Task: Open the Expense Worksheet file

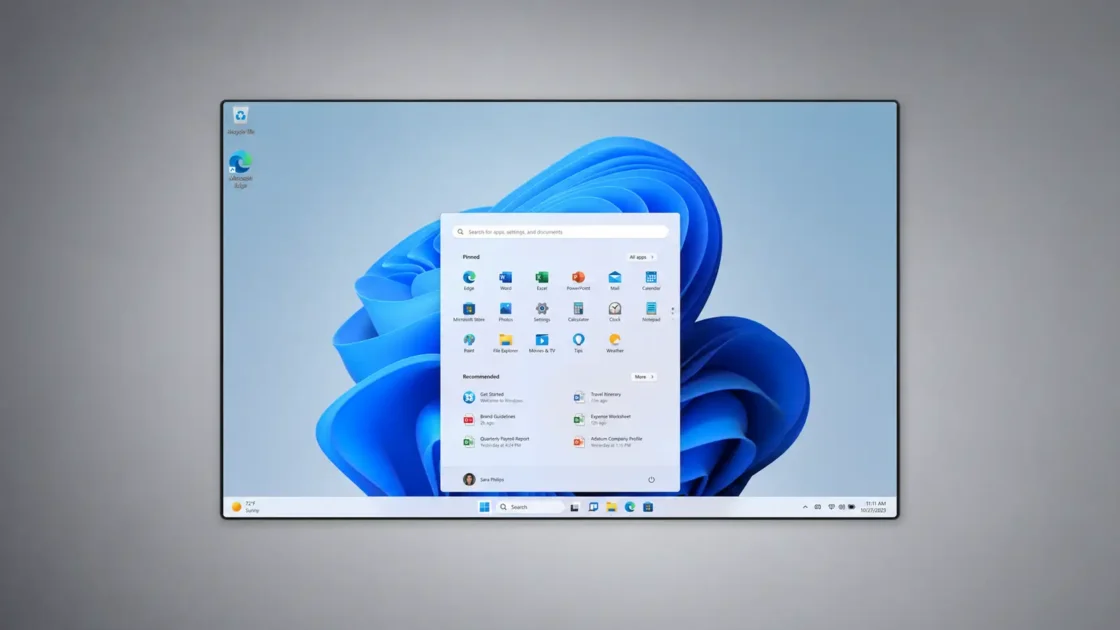Action: [x=602, y=419]
